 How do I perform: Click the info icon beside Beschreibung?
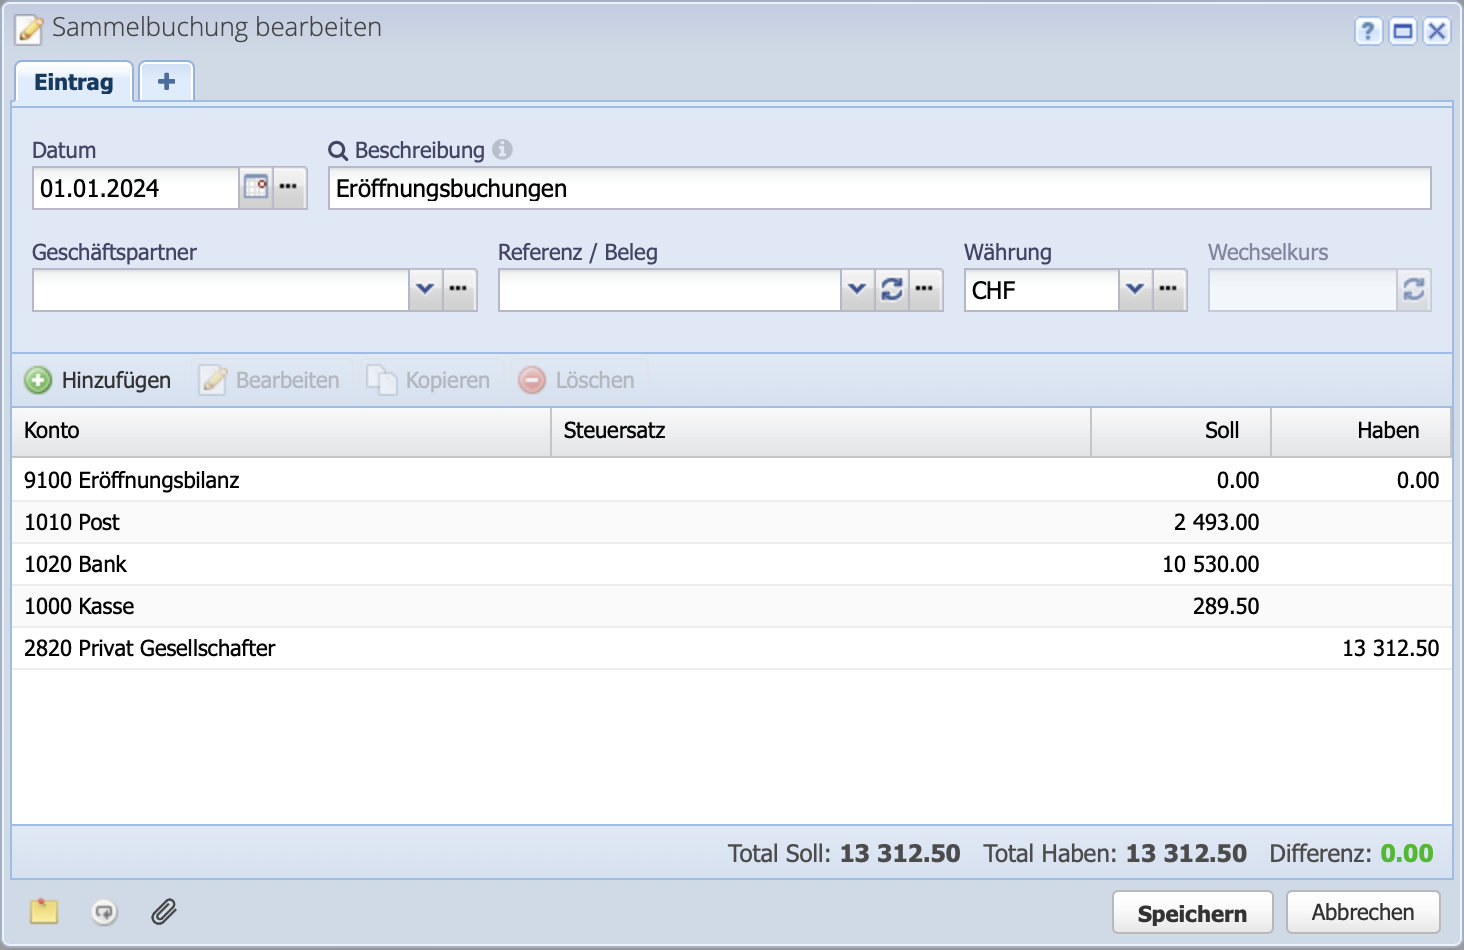502,149
